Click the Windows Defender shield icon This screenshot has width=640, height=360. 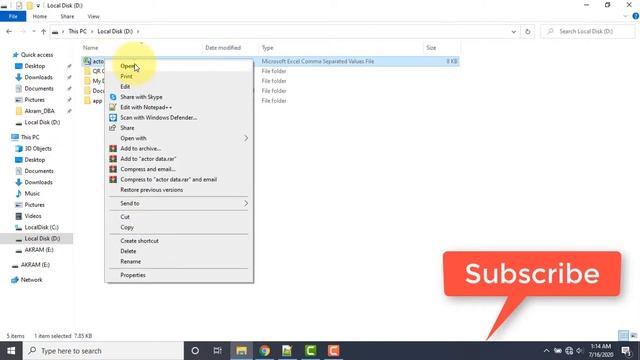[113, 117]
